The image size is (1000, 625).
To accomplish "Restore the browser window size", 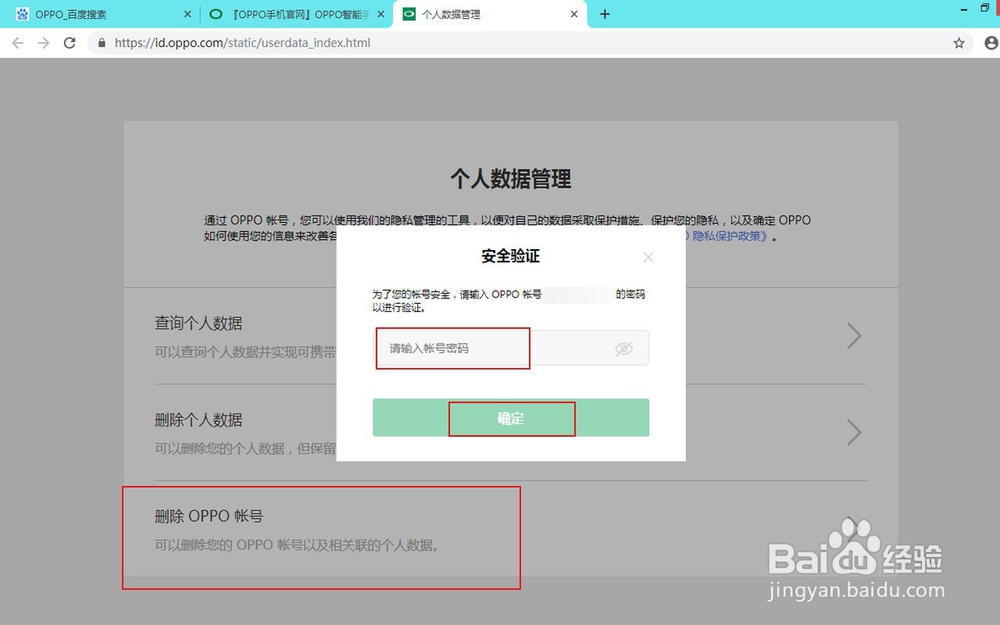I will point(985,8).
